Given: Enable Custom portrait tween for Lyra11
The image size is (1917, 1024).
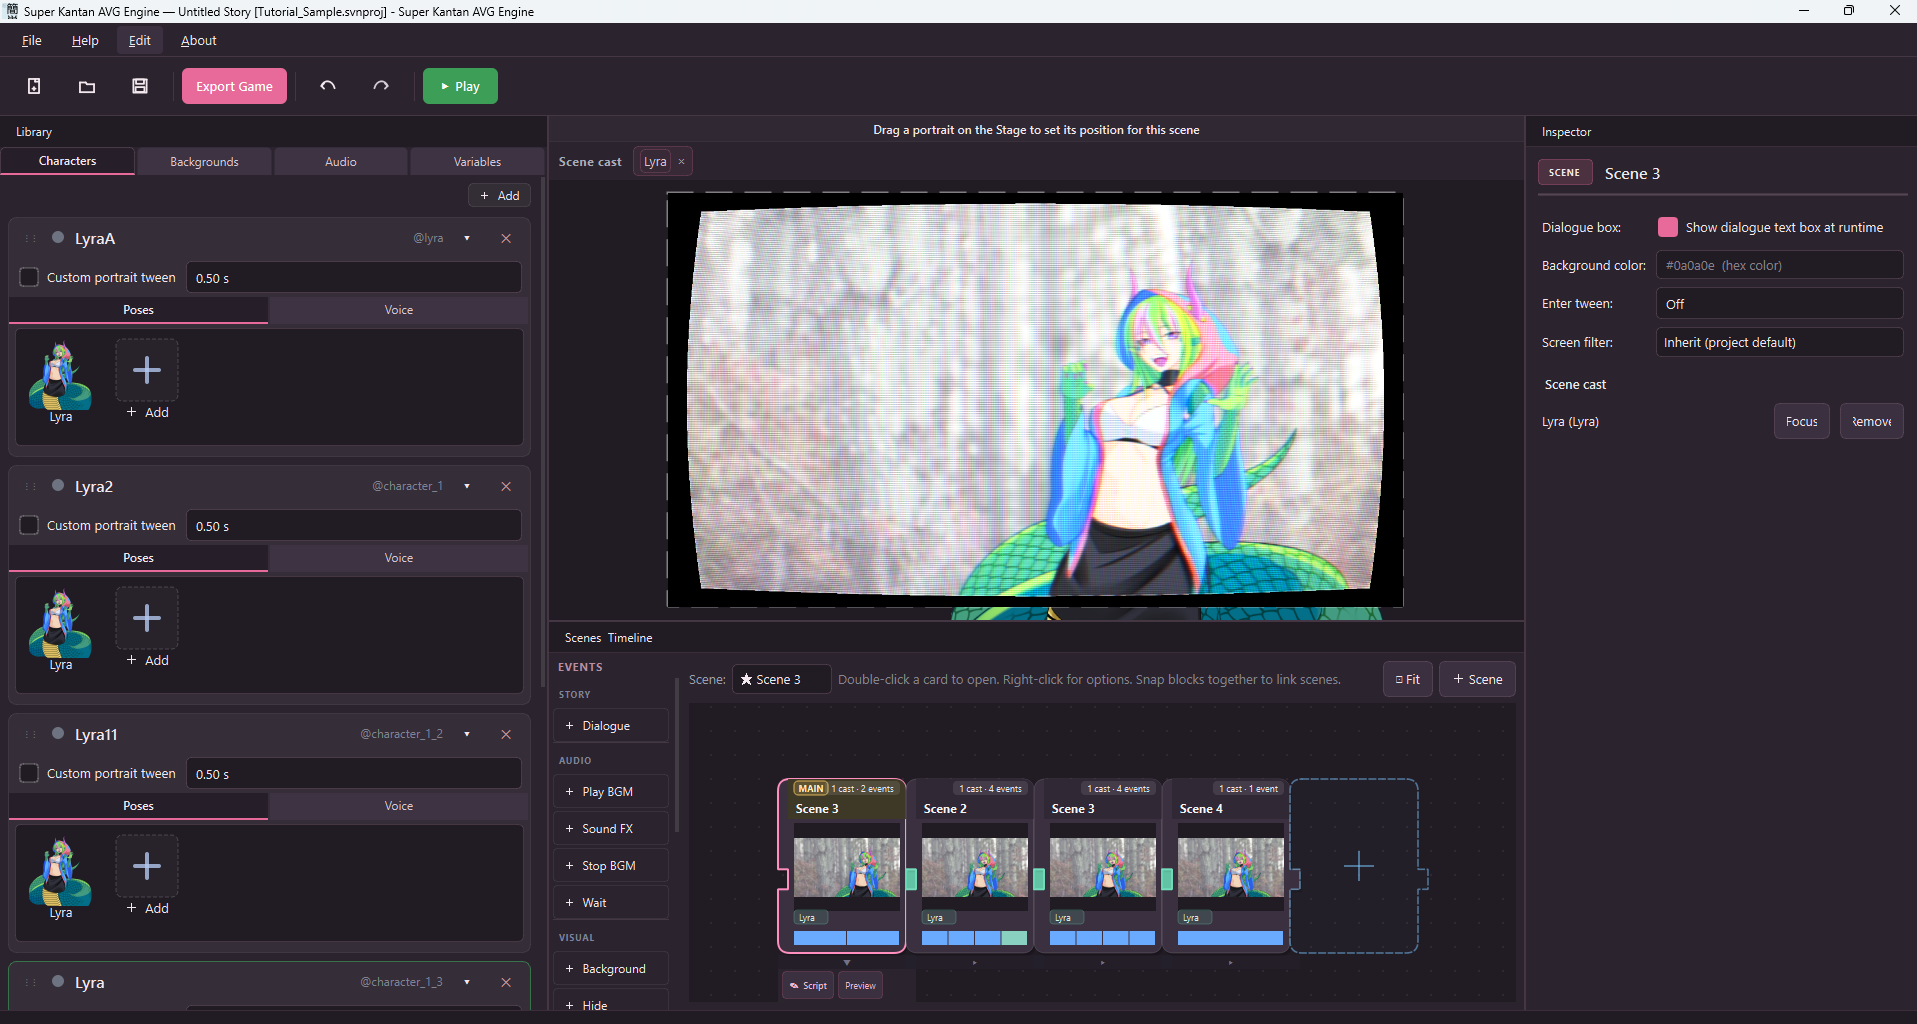Looking at the screenshot, I should 29,773.
